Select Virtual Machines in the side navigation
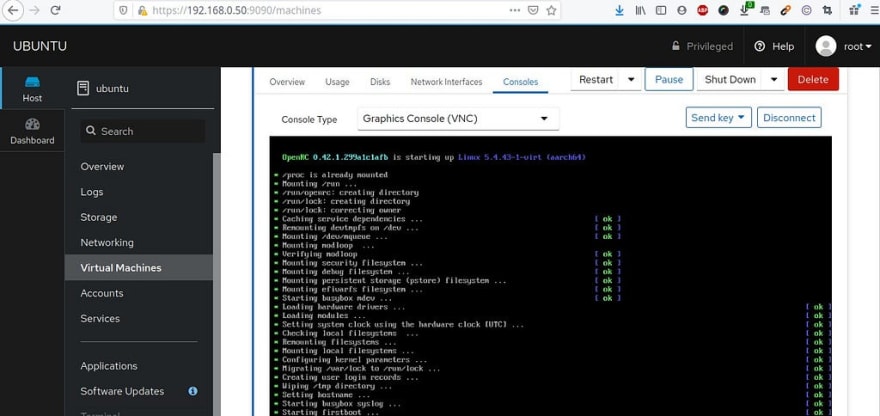880x416 pixels. pos(139,268)
